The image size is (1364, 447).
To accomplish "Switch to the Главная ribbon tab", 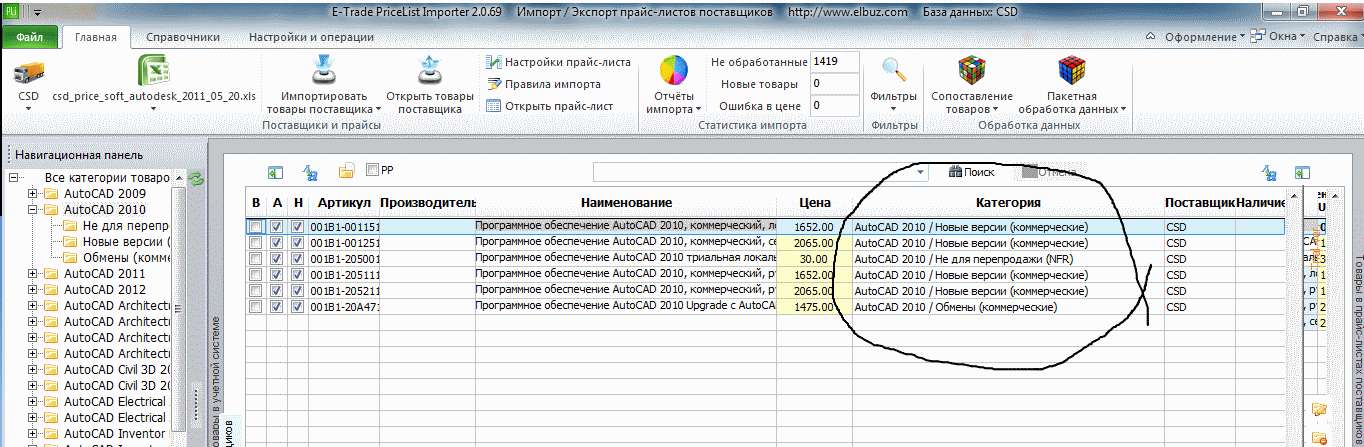I will [x=96, y=37].
